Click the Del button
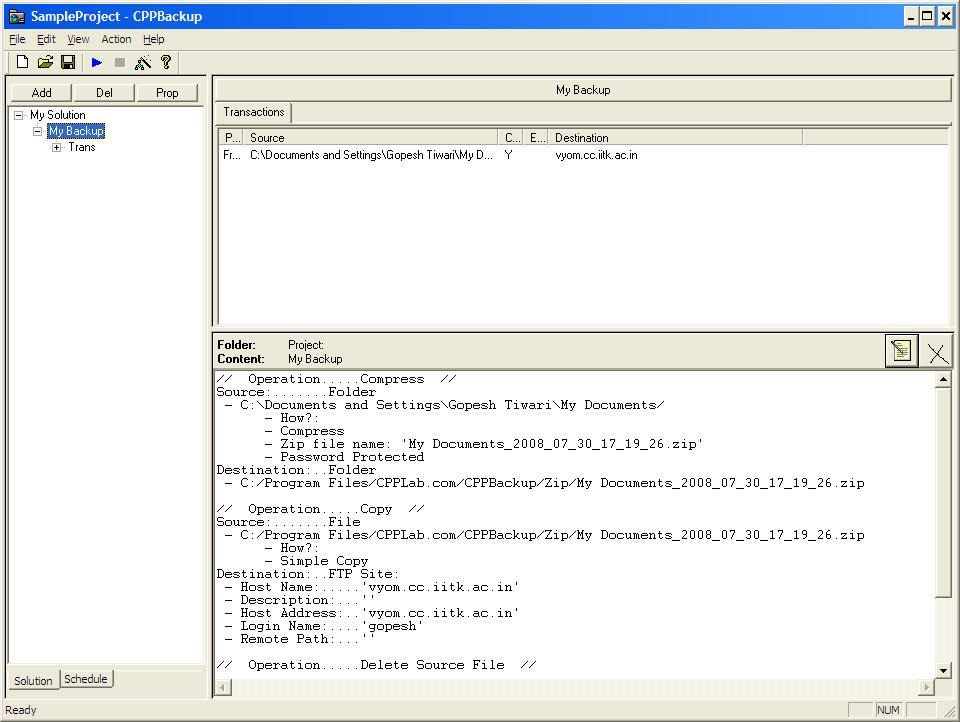Image resolution: width=960 pixels, height=722 pixels. [x=104, y=92]
